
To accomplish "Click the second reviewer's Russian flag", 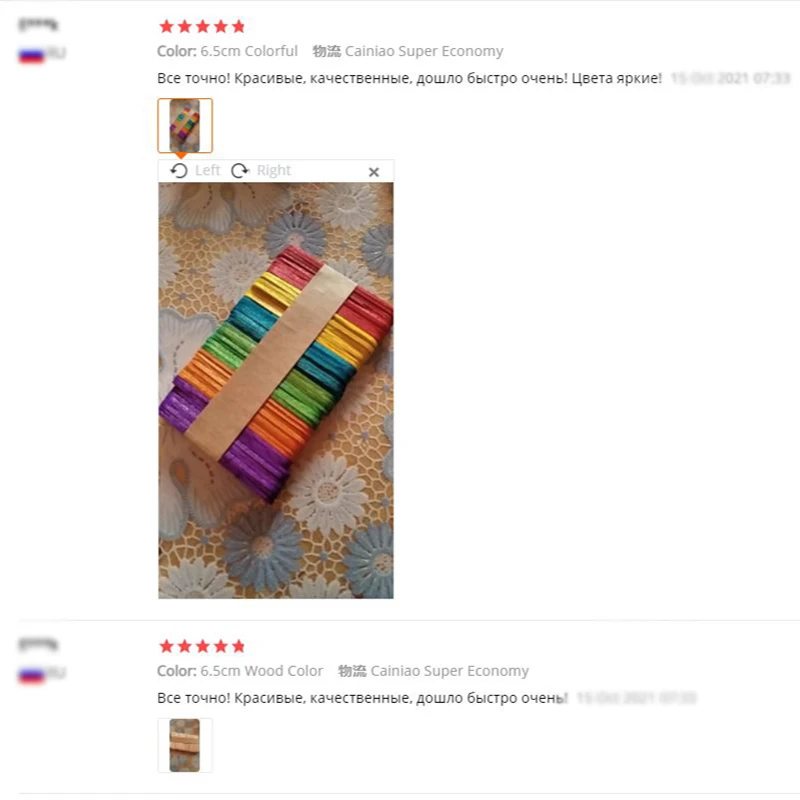I will pos(32,676).
